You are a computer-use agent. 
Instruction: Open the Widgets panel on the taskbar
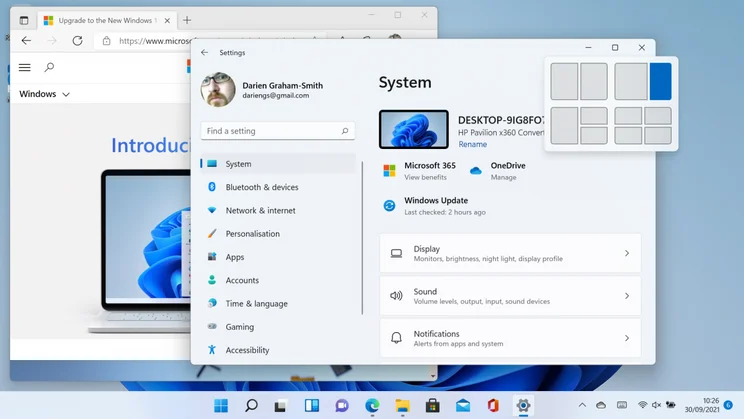coord(312,406)
